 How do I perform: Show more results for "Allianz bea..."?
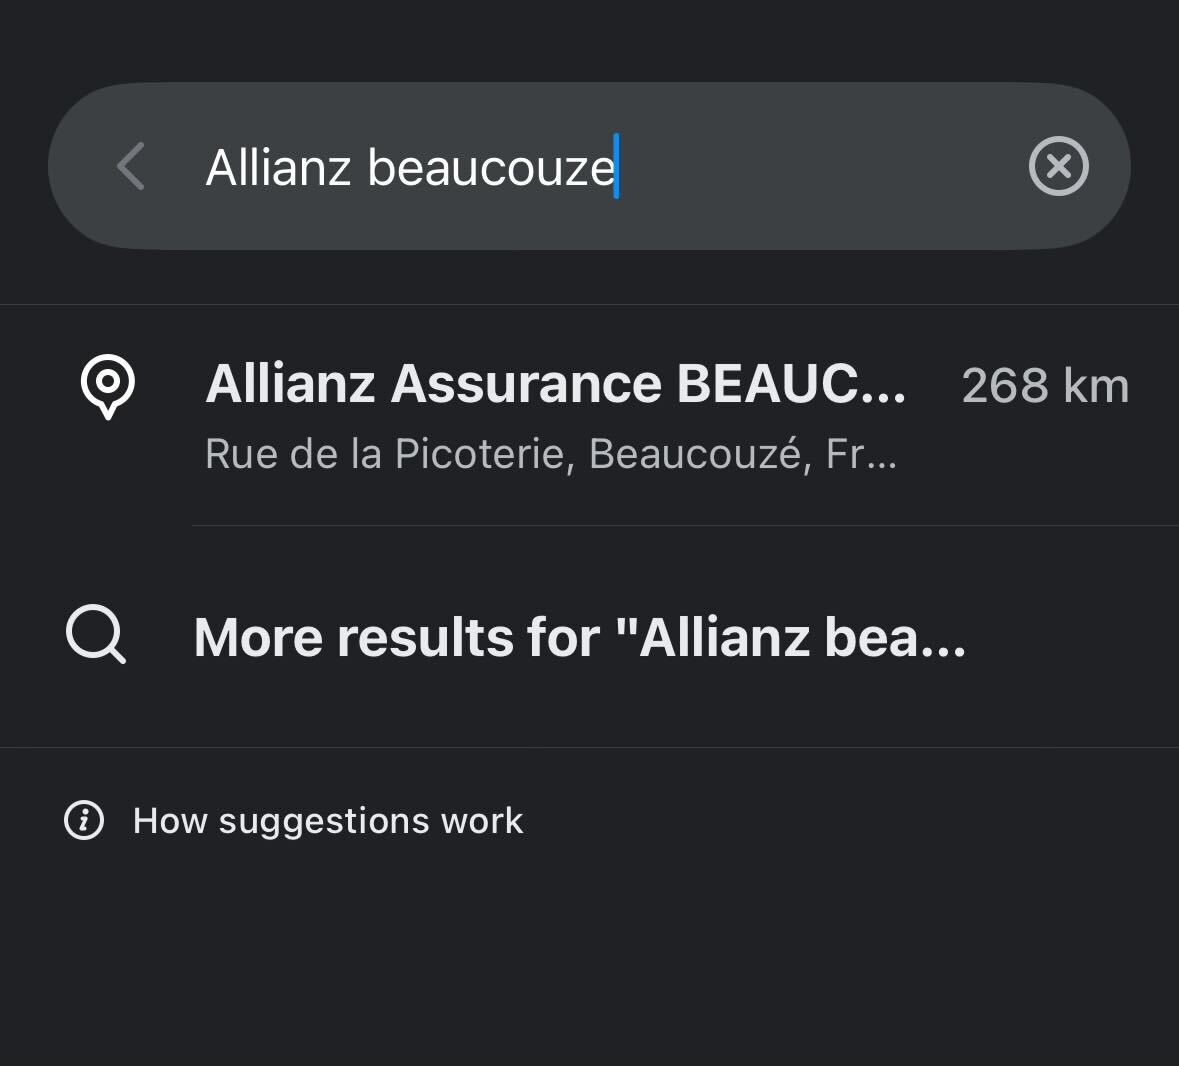580,637
